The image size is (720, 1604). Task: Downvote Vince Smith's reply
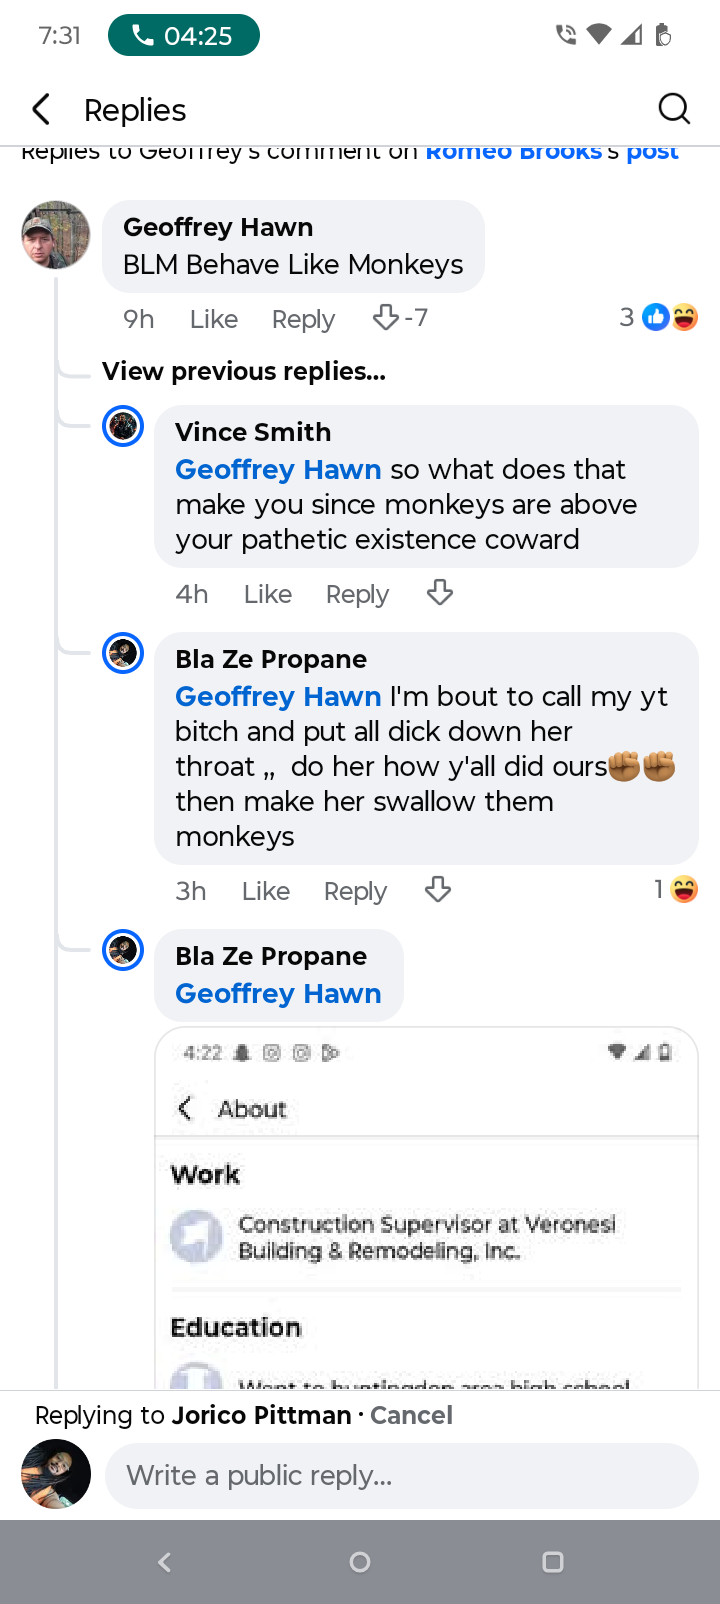(440, 593)
